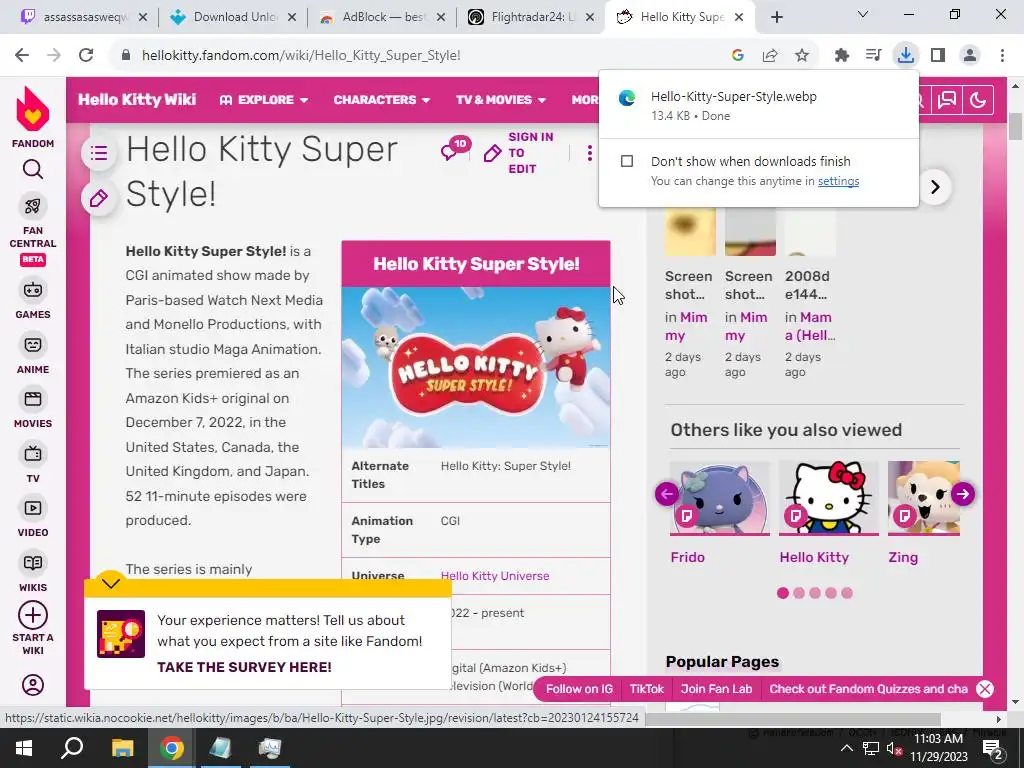Open the Games controller icon

click(x=33, y=290)
